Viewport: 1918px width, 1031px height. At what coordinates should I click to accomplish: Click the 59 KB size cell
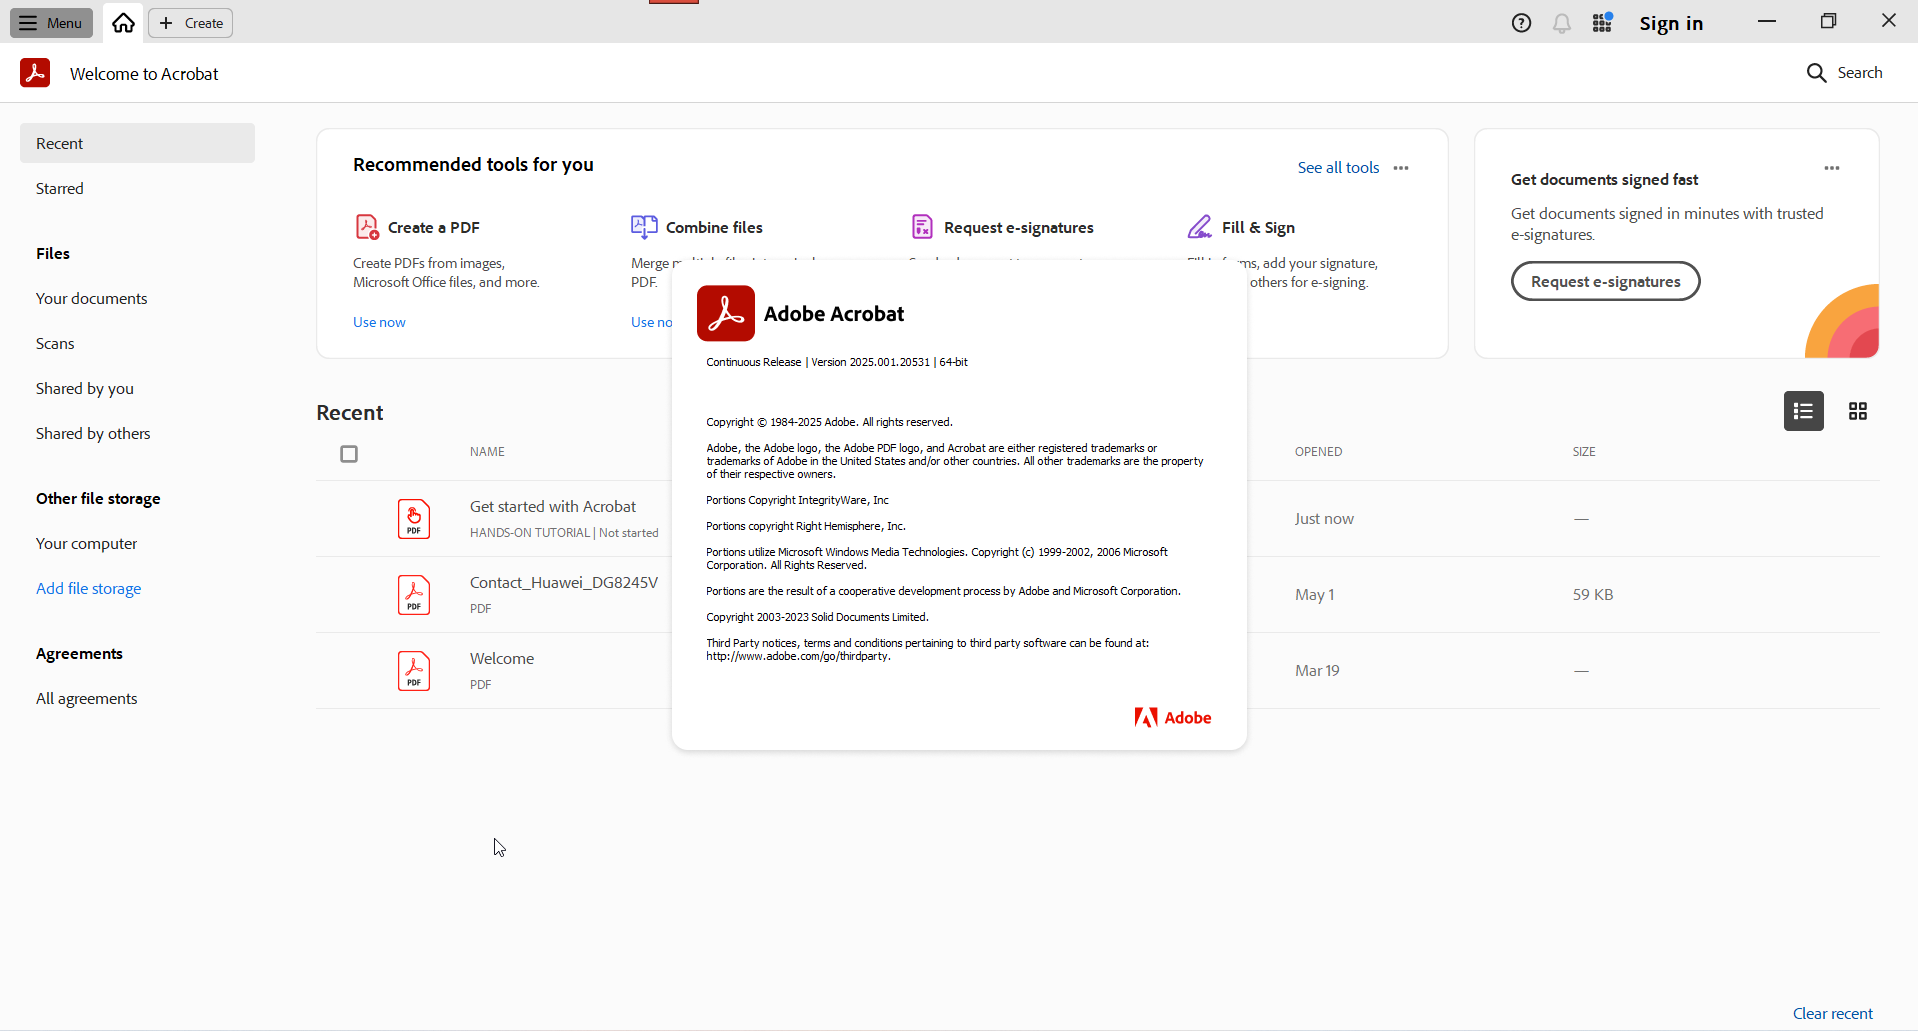[1593, 595]
